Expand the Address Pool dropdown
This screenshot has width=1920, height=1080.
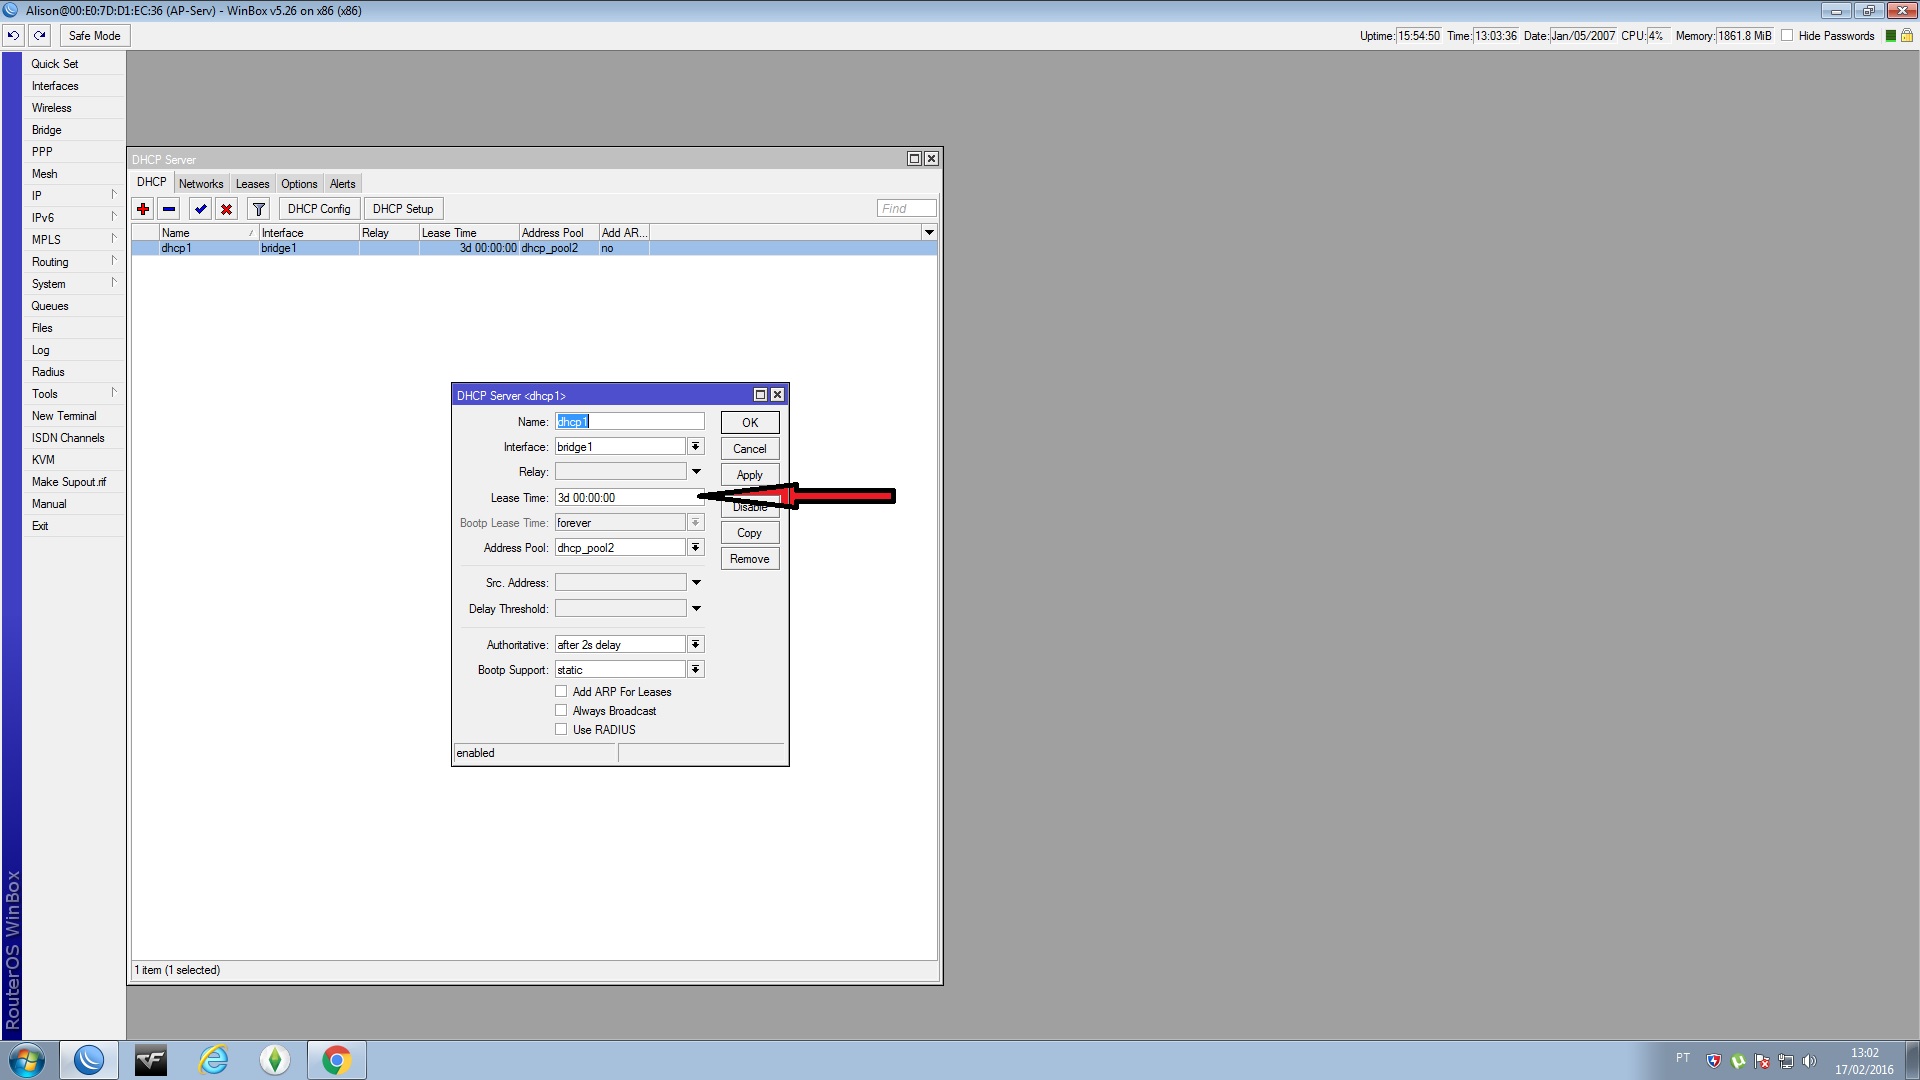pyautogui.click(x=696, y=548)
